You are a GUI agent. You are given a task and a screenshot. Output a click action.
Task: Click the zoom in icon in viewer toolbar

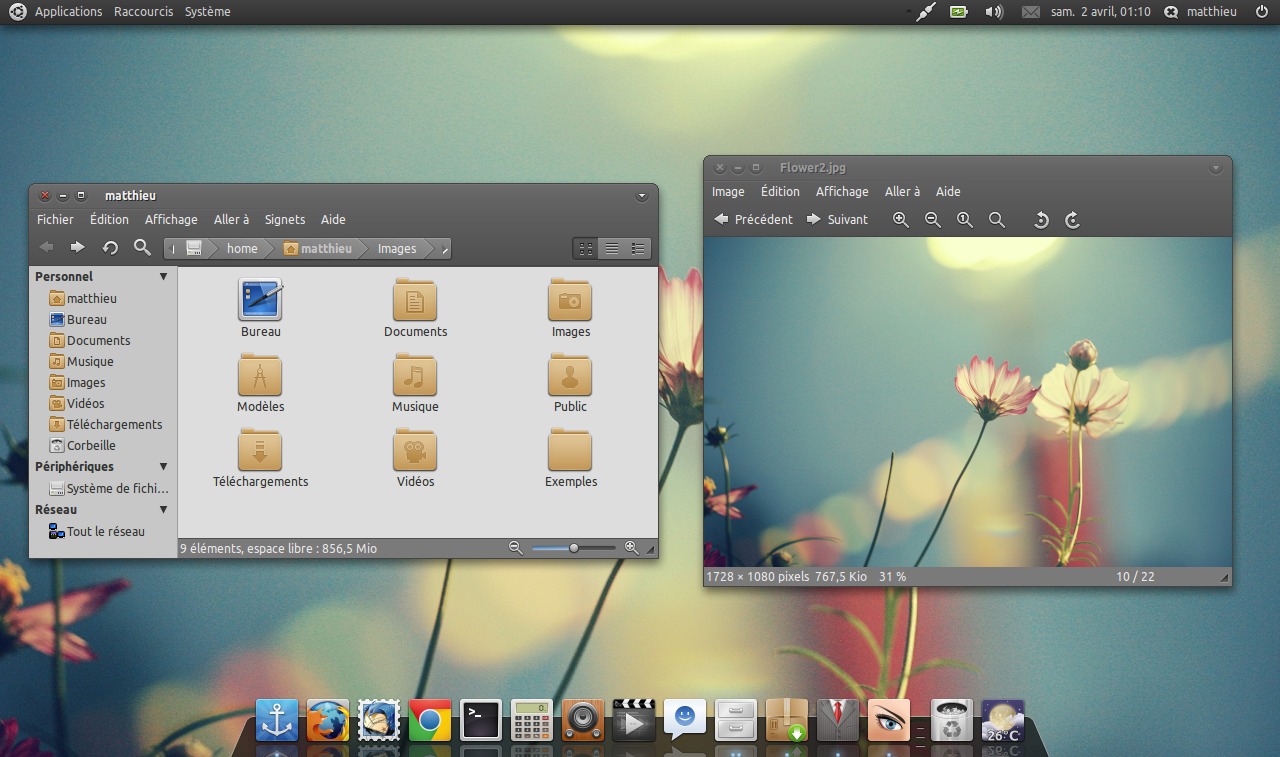click(901, 220)
